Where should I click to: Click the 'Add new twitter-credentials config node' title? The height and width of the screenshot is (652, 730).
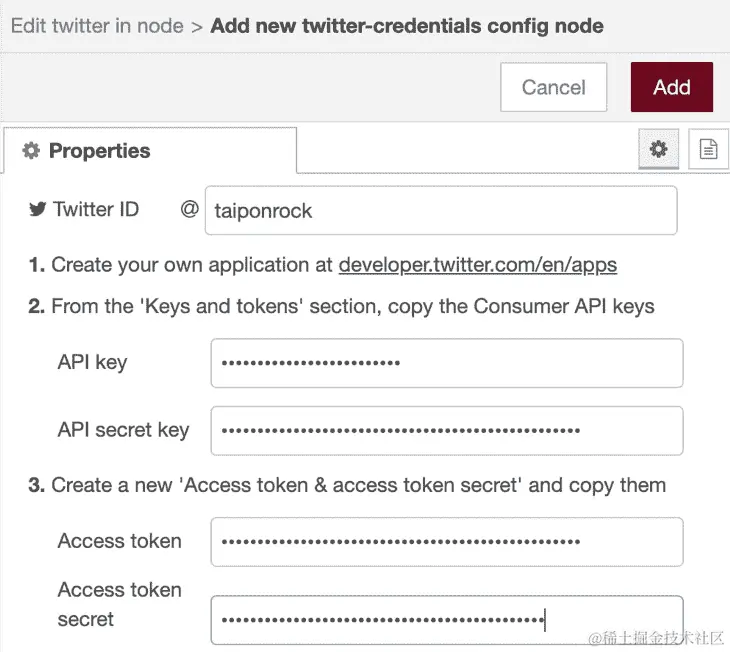coord(407,25)
